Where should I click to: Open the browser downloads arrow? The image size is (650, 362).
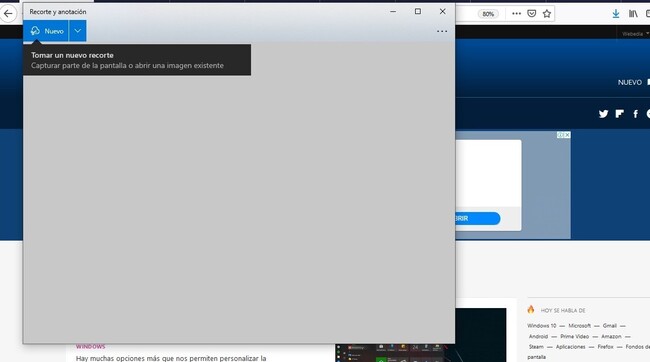coord(616,14)
